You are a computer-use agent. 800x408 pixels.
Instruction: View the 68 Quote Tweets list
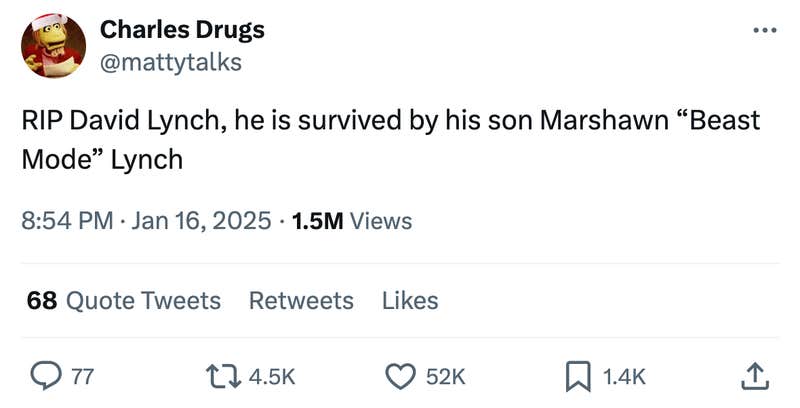(x=123, y=300)
